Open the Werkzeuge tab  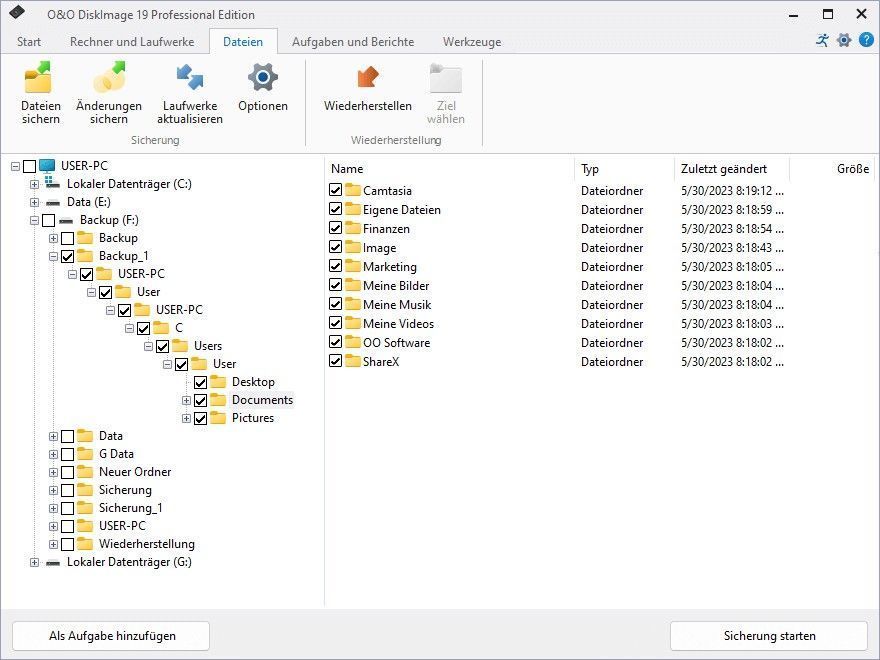pos(472,42)
